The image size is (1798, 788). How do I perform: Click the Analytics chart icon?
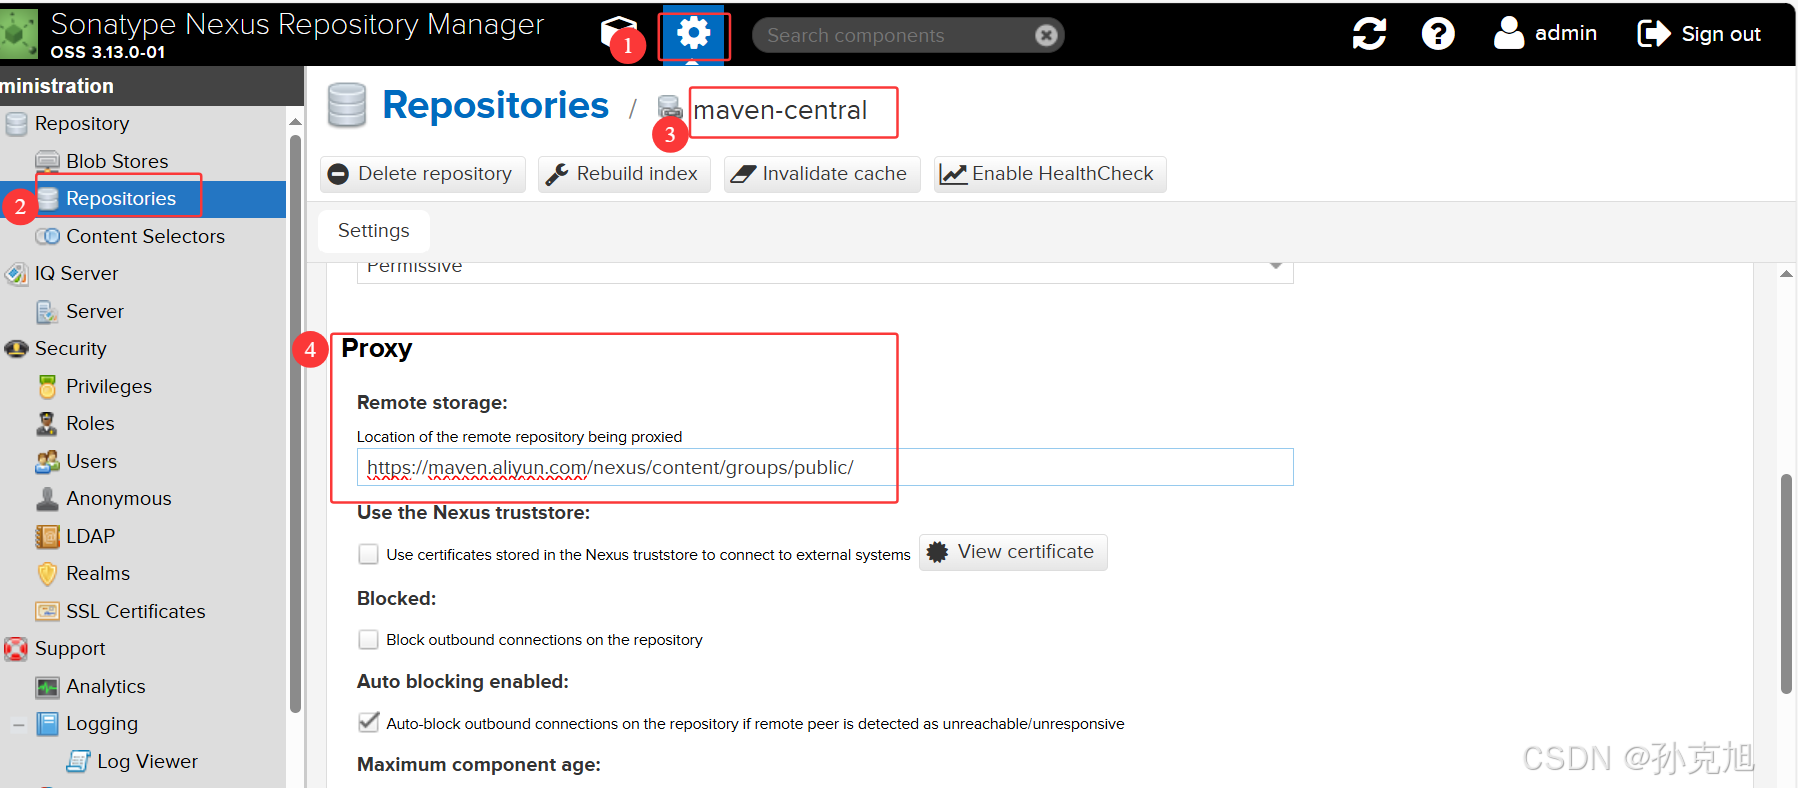pyautogui.click(x=47, y=687)
